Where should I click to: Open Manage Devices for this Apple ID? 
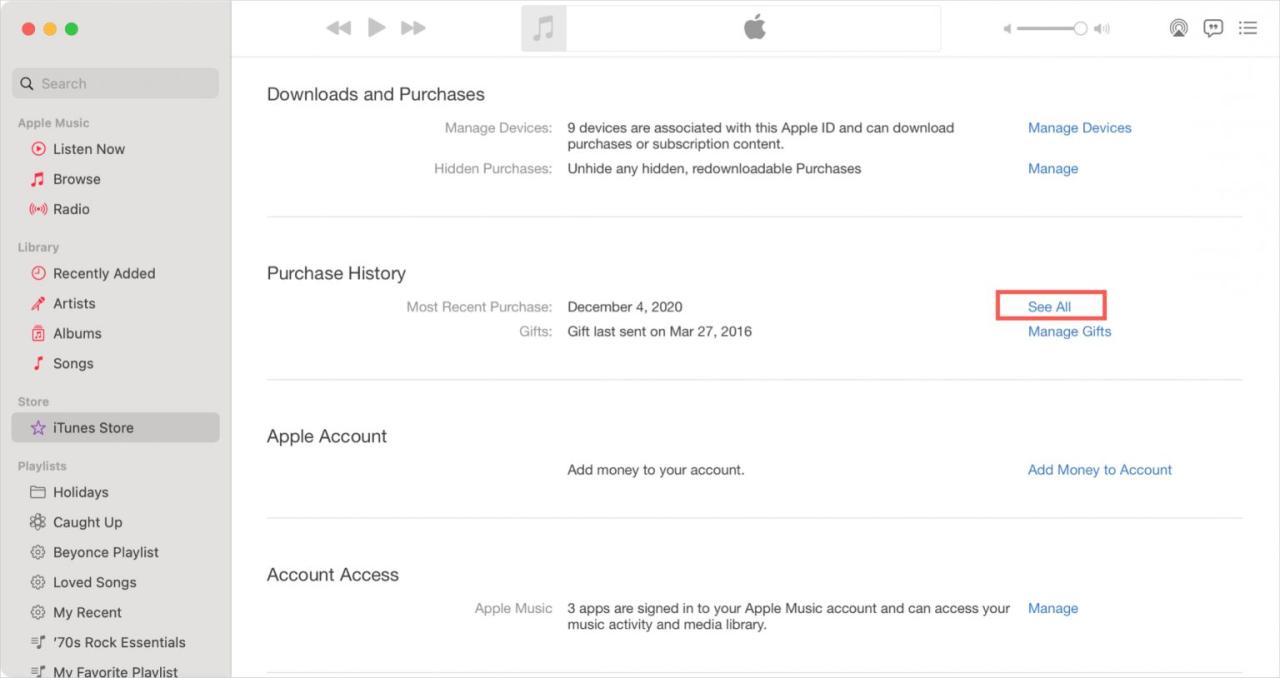click(x=1079, y=127)
